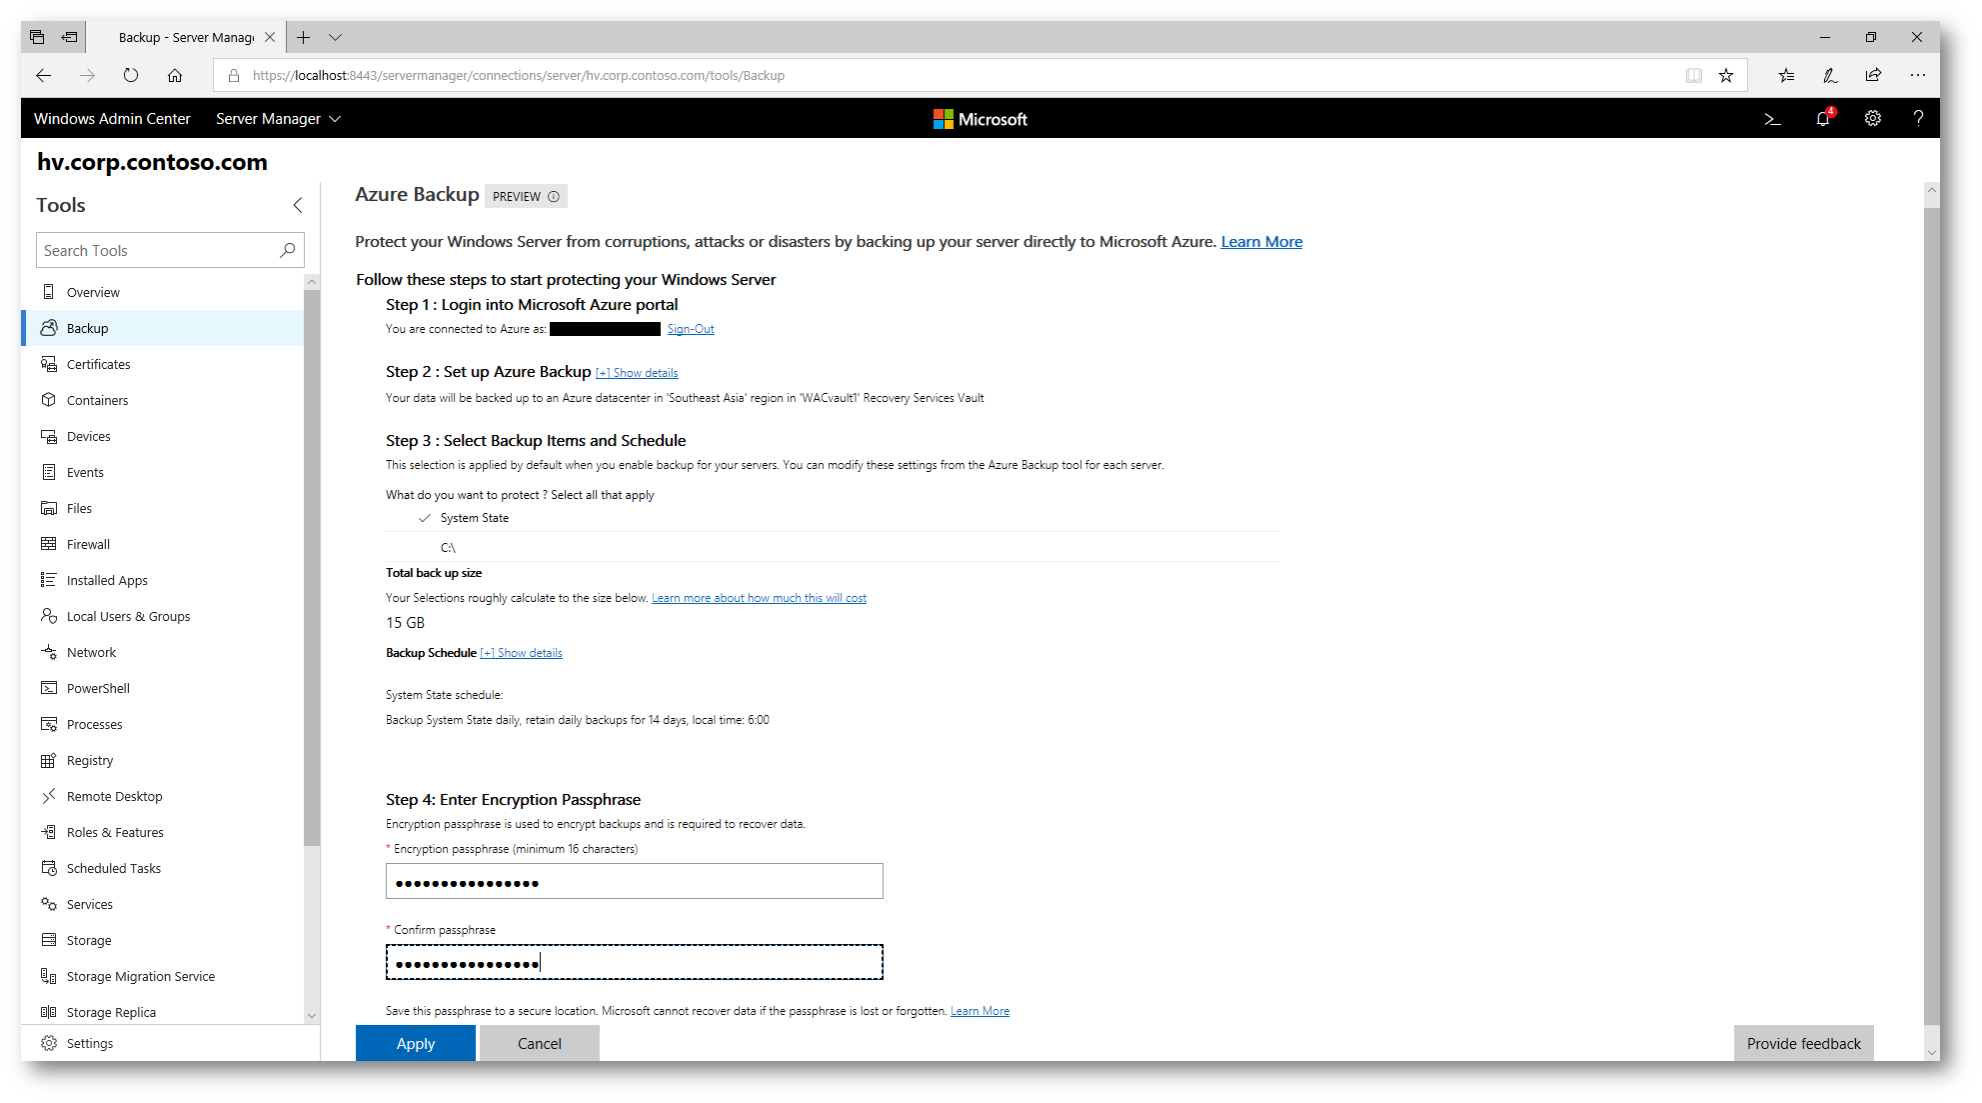Collapse the Tools panel chevron

[x=297, y=205]
